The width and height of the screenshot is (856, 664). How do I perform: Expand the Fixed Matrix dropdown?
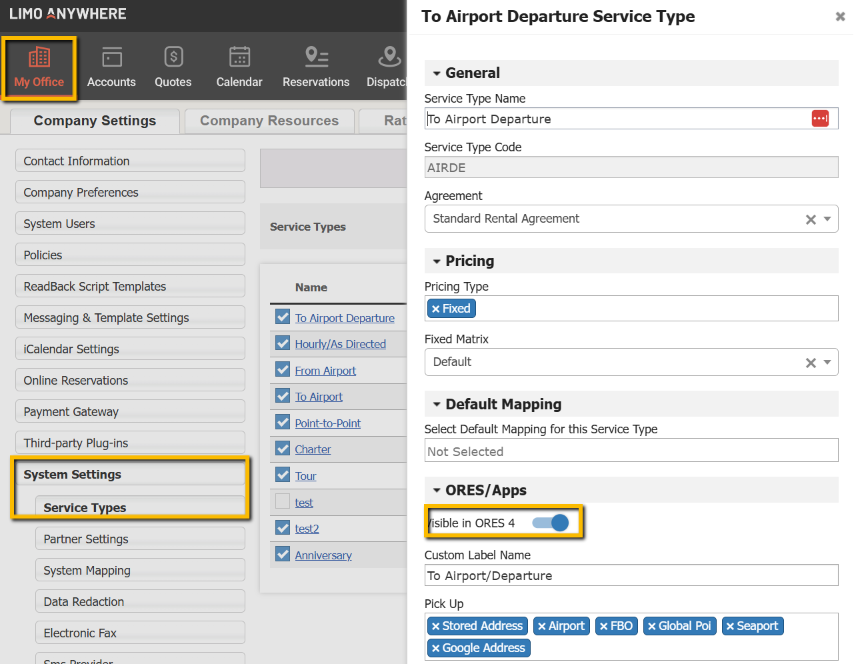(828, 362)
